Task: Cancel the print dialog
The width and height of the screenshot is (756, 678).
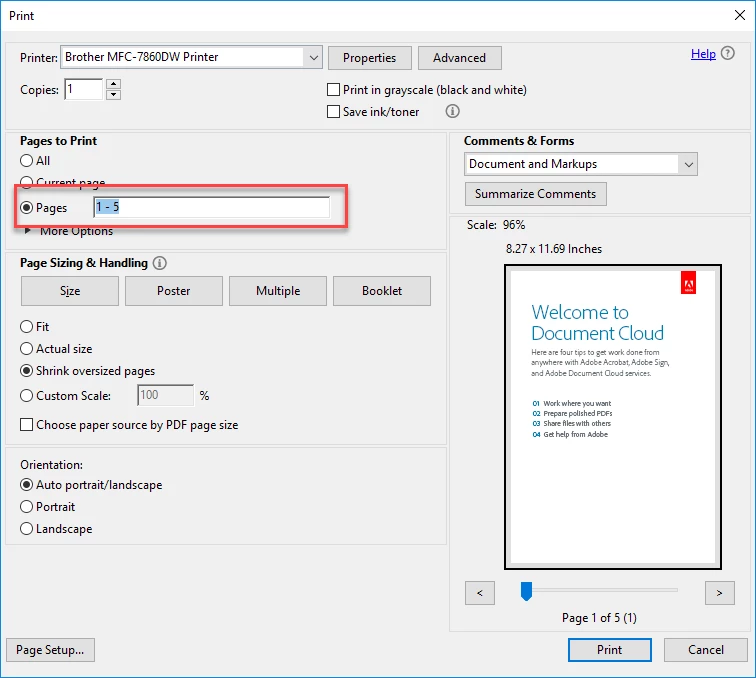Action: pyautogui.click(x=706, y=650)
